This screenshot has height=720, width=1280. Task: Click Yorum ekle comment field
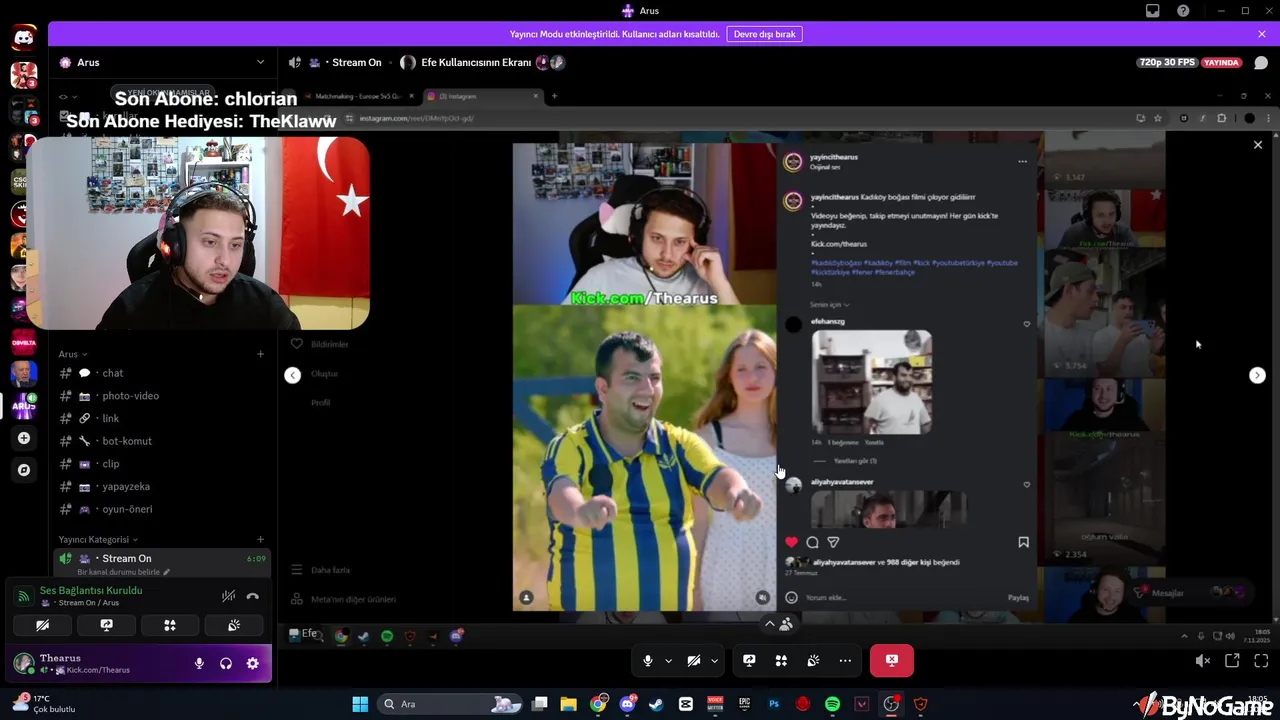coord(900,598)
